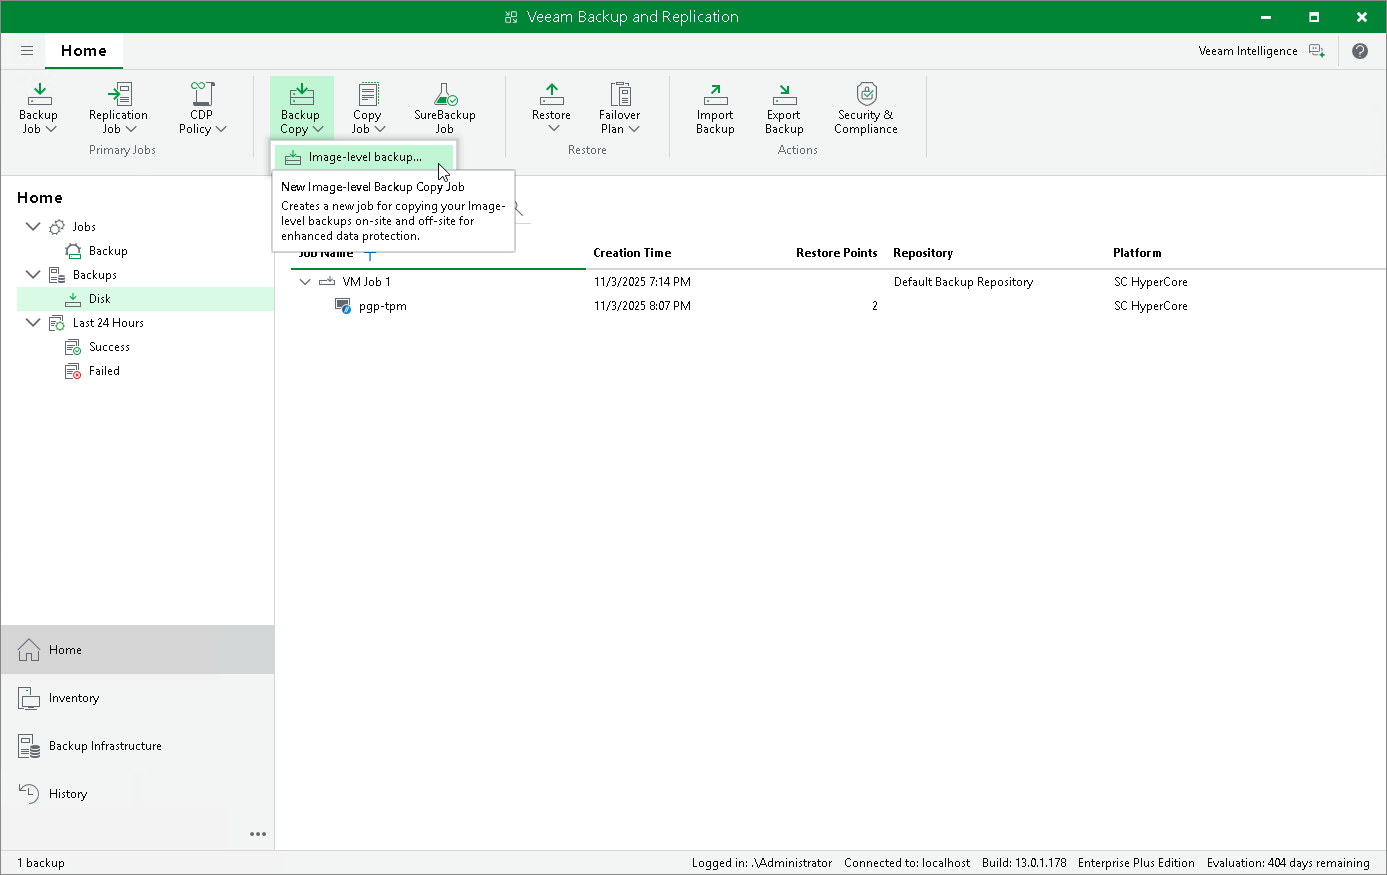Viewport: 1387px width, 875px height.
Task: Launch the SureBackup Job button
Action: click(445, 108)
